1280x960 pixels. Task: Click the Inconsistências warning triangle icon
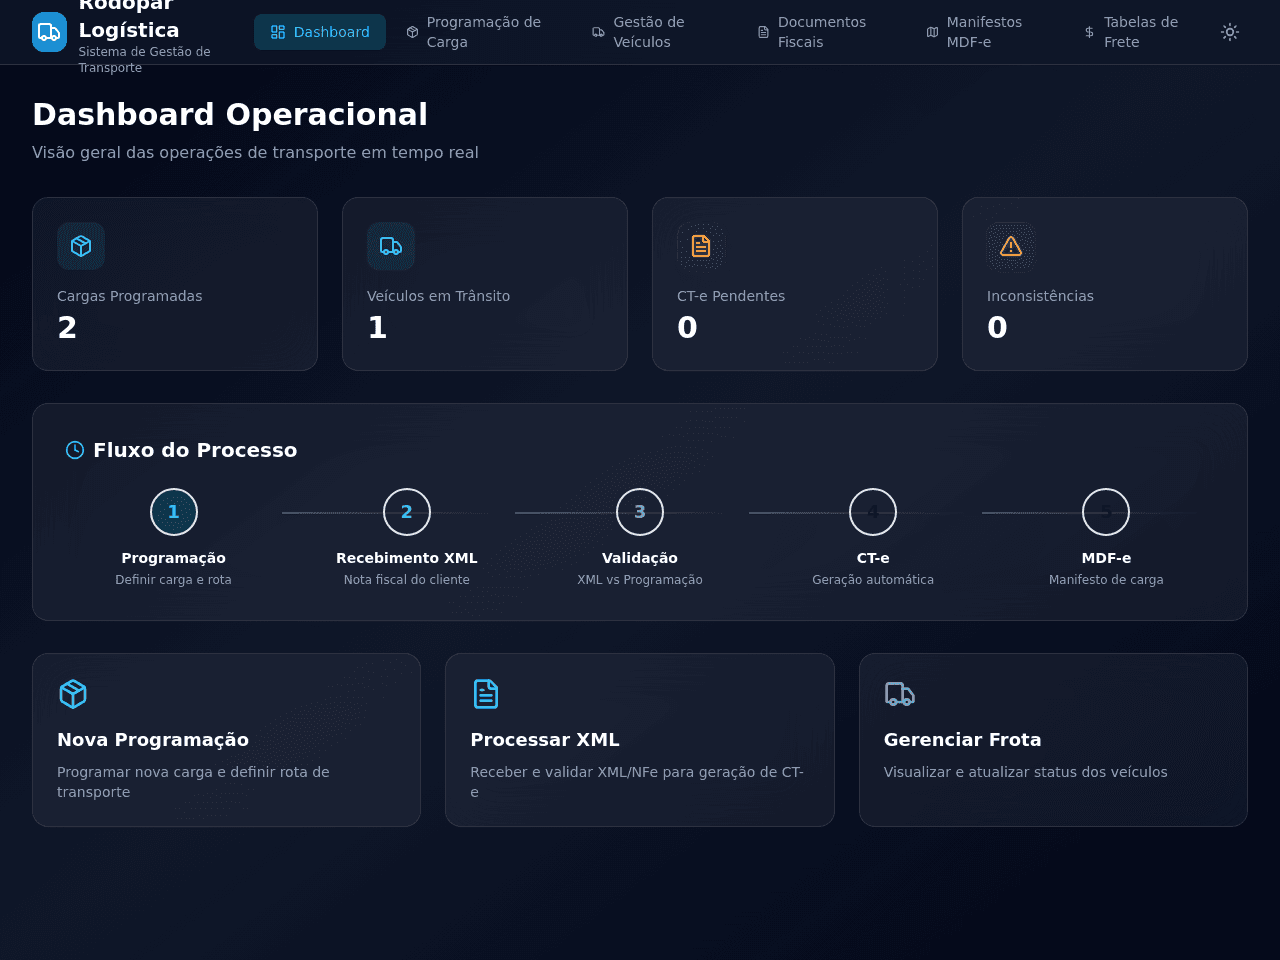coord(1011,246)
